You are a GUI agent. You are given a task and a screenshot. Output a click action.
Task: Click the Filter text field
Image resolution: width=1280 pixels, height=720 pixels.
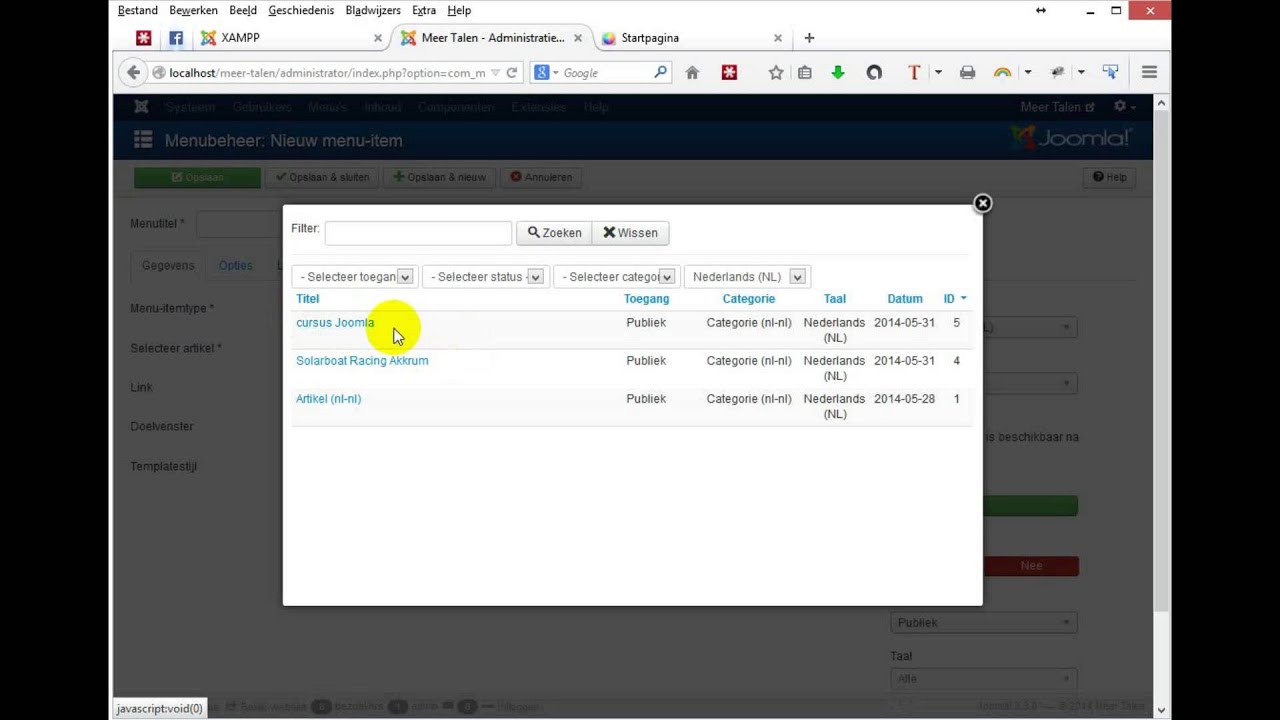pyautogui.click(x=418, y=233)
